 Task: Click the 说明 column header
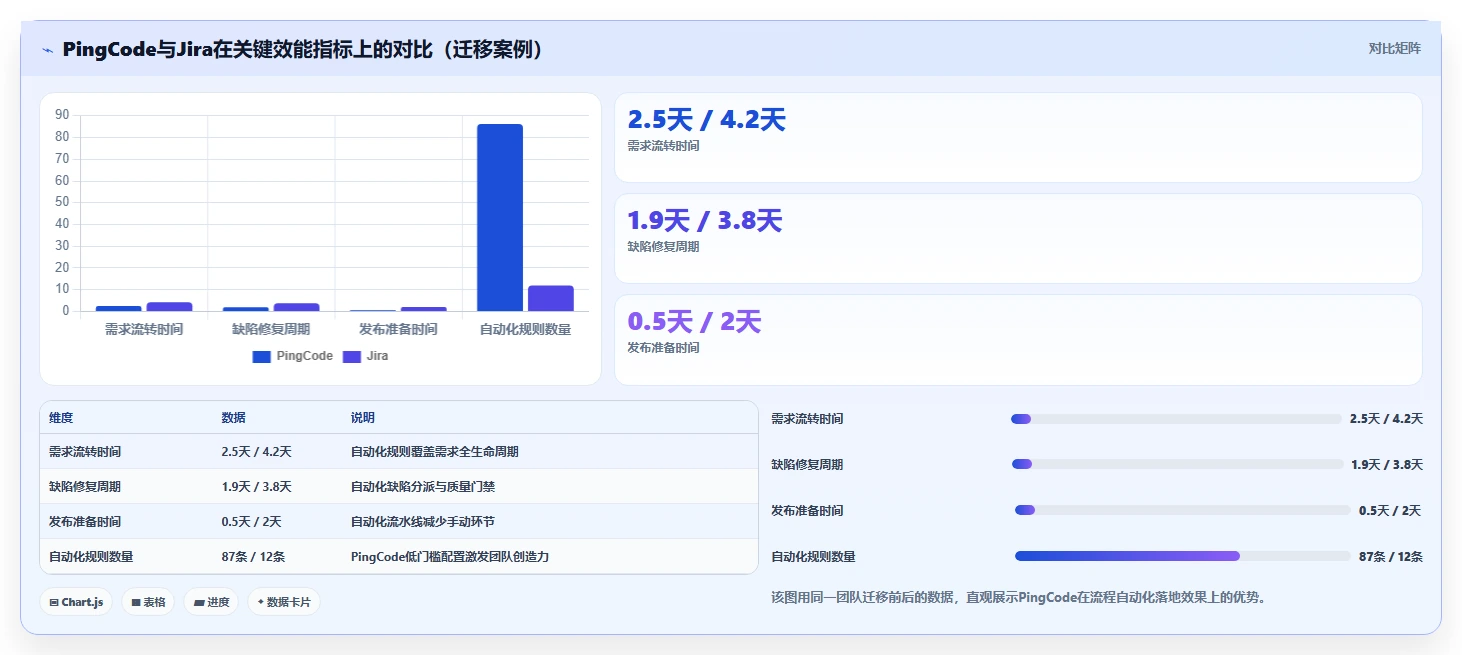coord(362,418)
